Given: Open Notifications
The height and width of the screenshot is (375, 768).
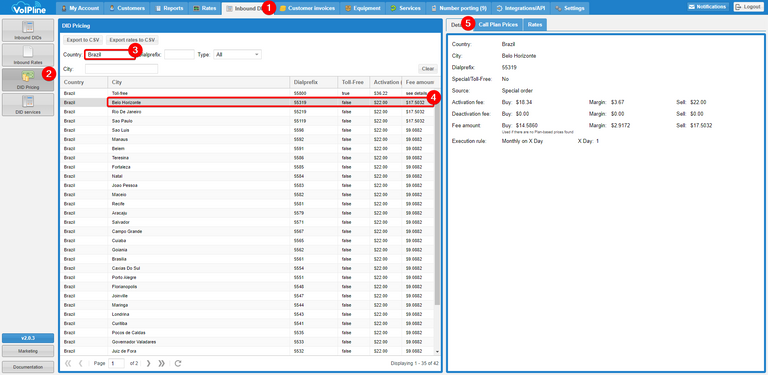Looking at the screenshot, I should pyautogui.click(x=707, y=7).
